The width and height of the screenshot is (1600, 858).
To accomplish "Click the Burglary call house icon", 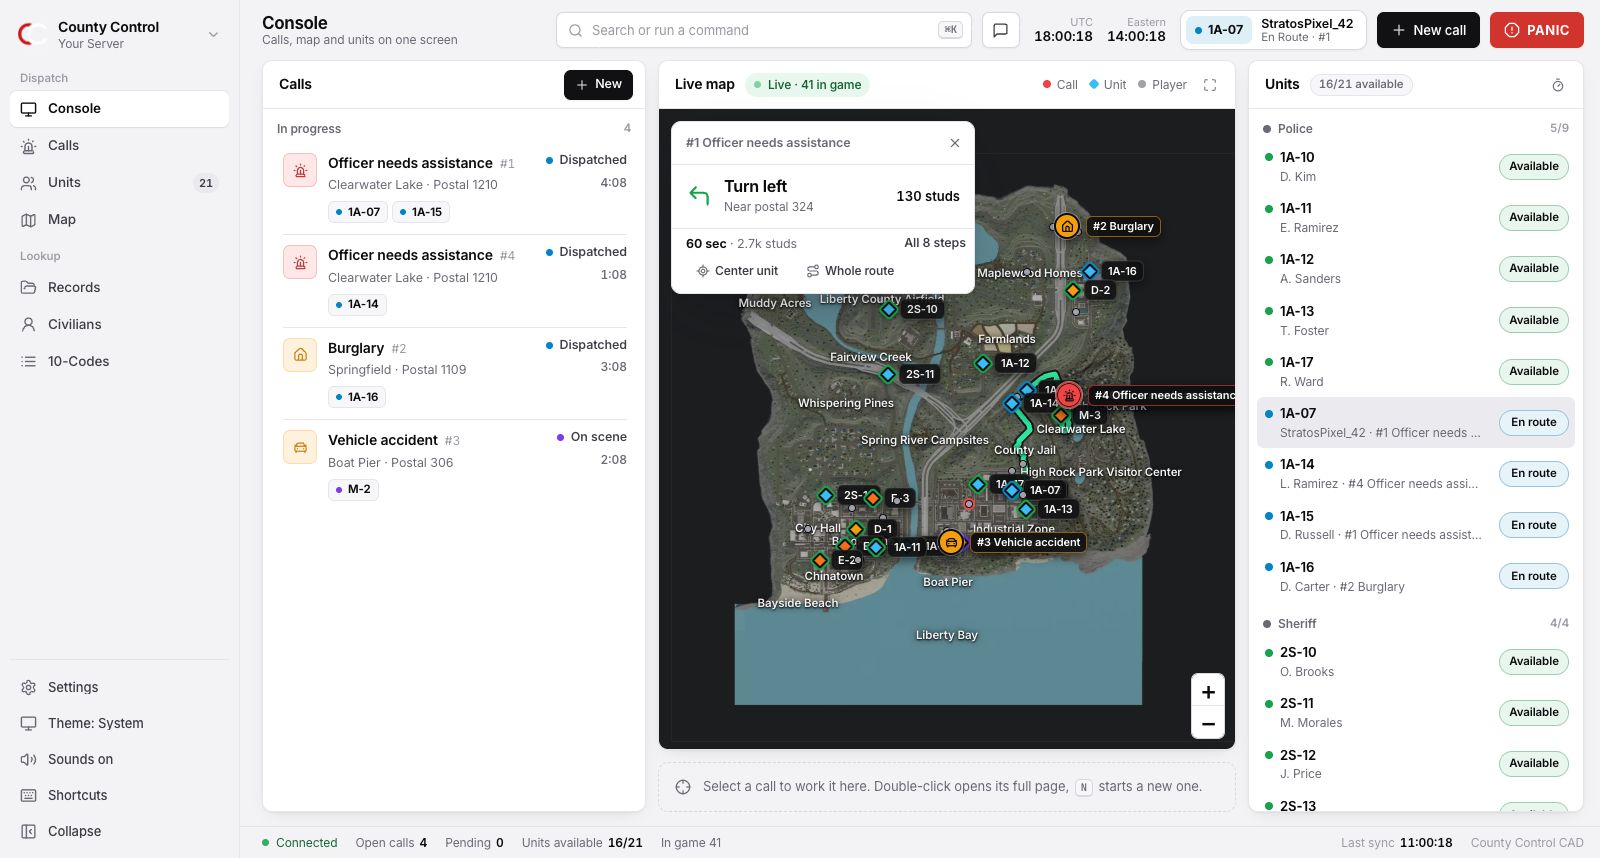I will click(300, 355).
